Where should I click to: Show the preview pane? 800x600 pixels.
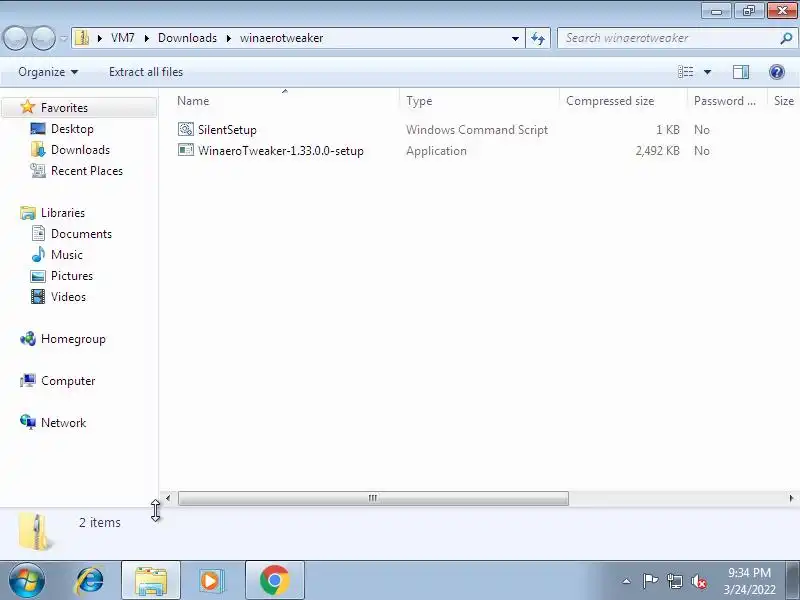pos(741,72)
